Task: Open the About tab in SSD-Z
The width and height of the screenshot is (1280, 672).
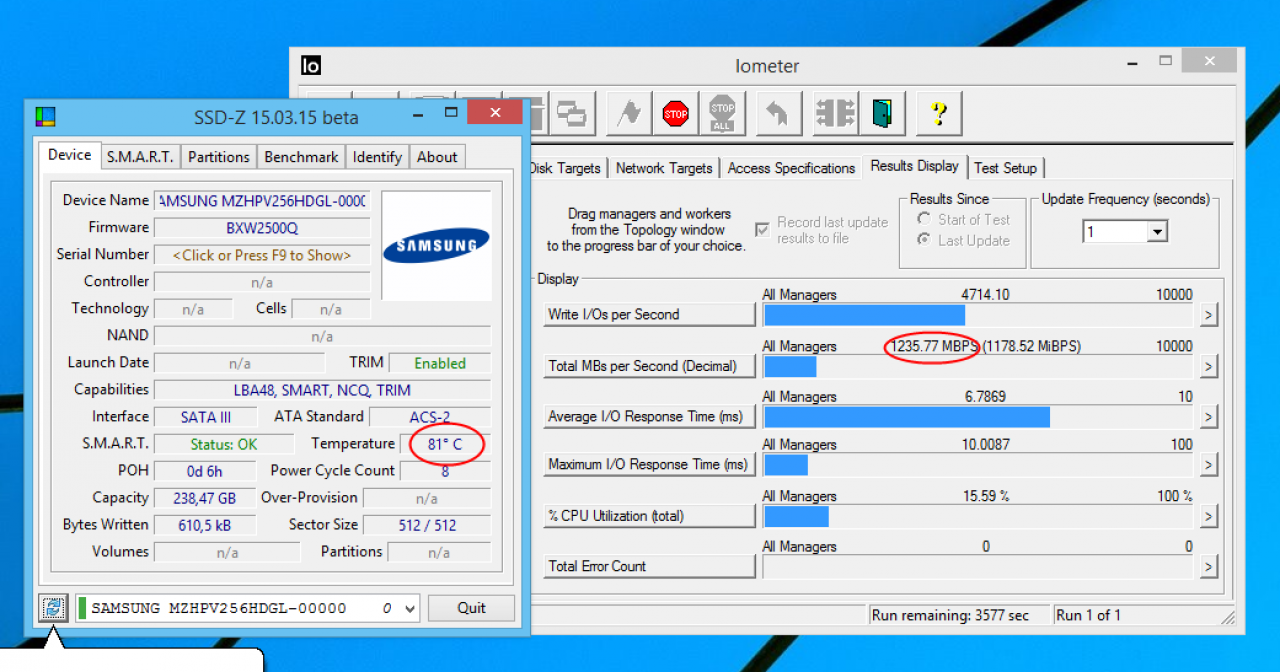Action: pos(437,157)
